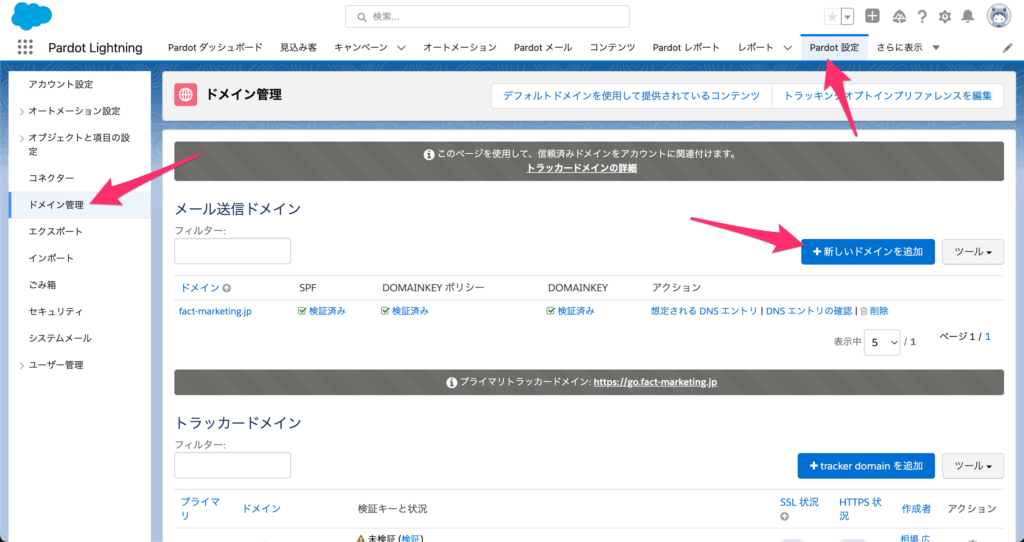Open the setup gear icon
Viewport: 1024px width, 542px height.
(944, 17)
